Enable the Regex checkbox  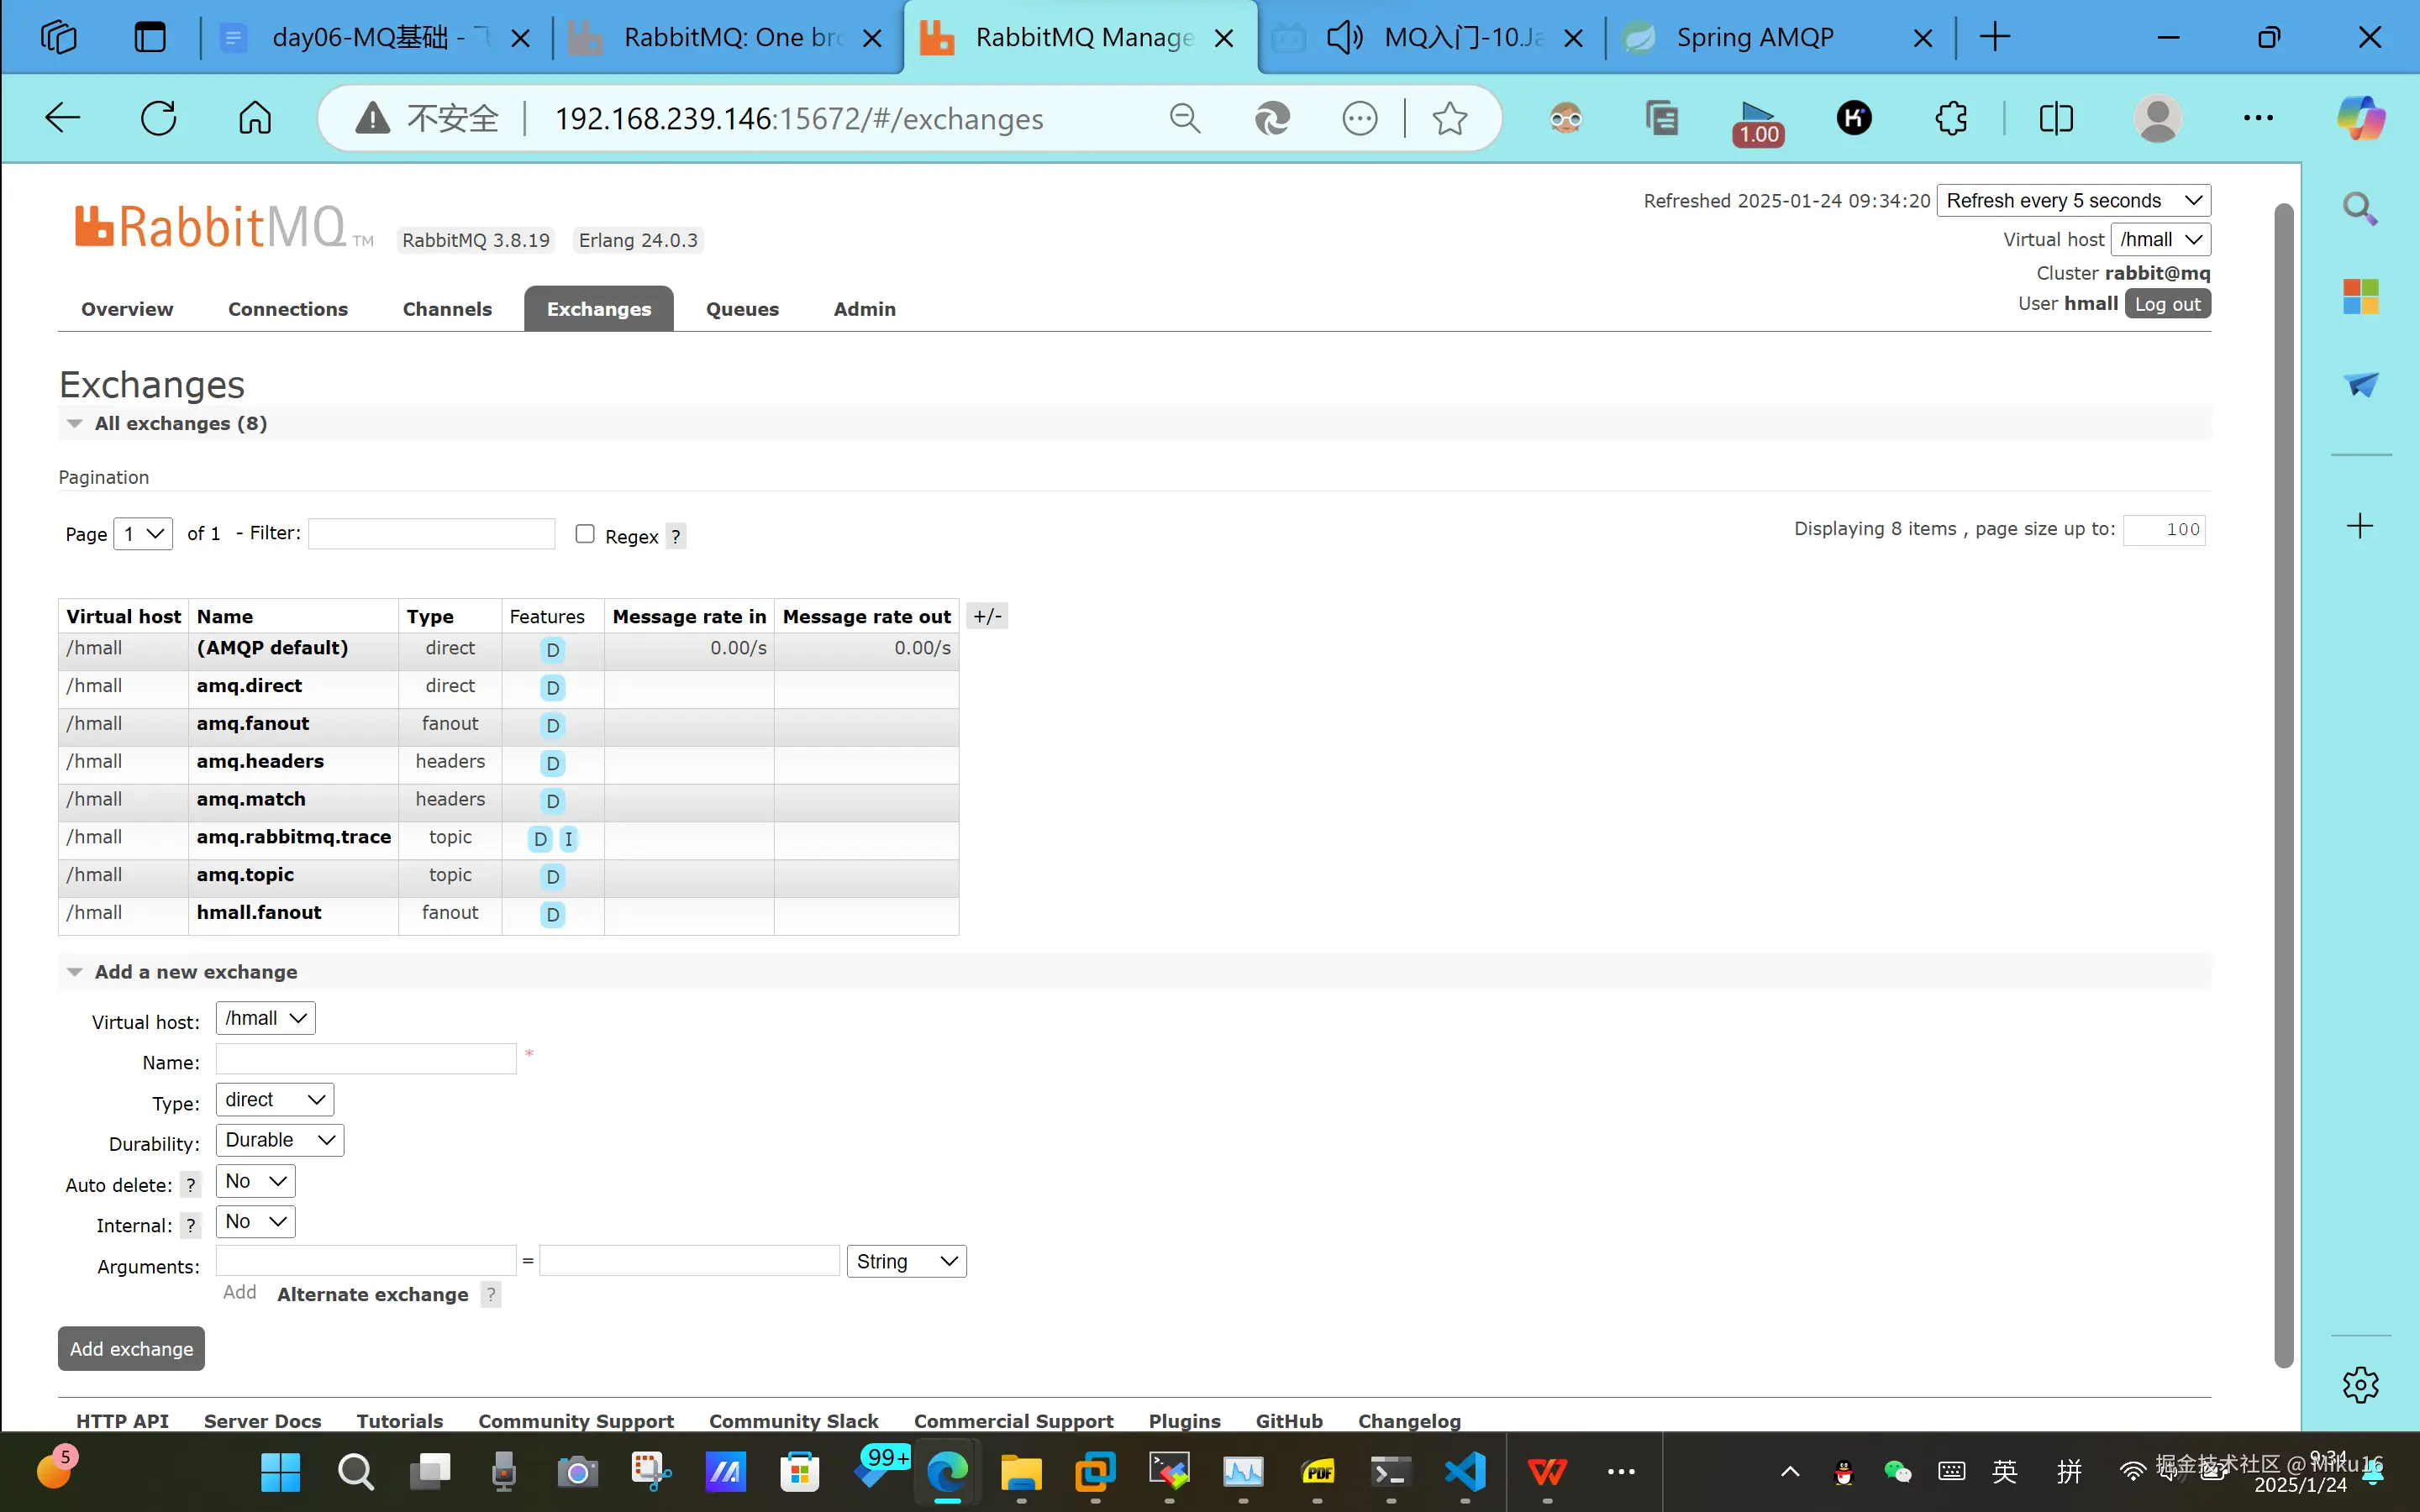click(x=585, y=534)
